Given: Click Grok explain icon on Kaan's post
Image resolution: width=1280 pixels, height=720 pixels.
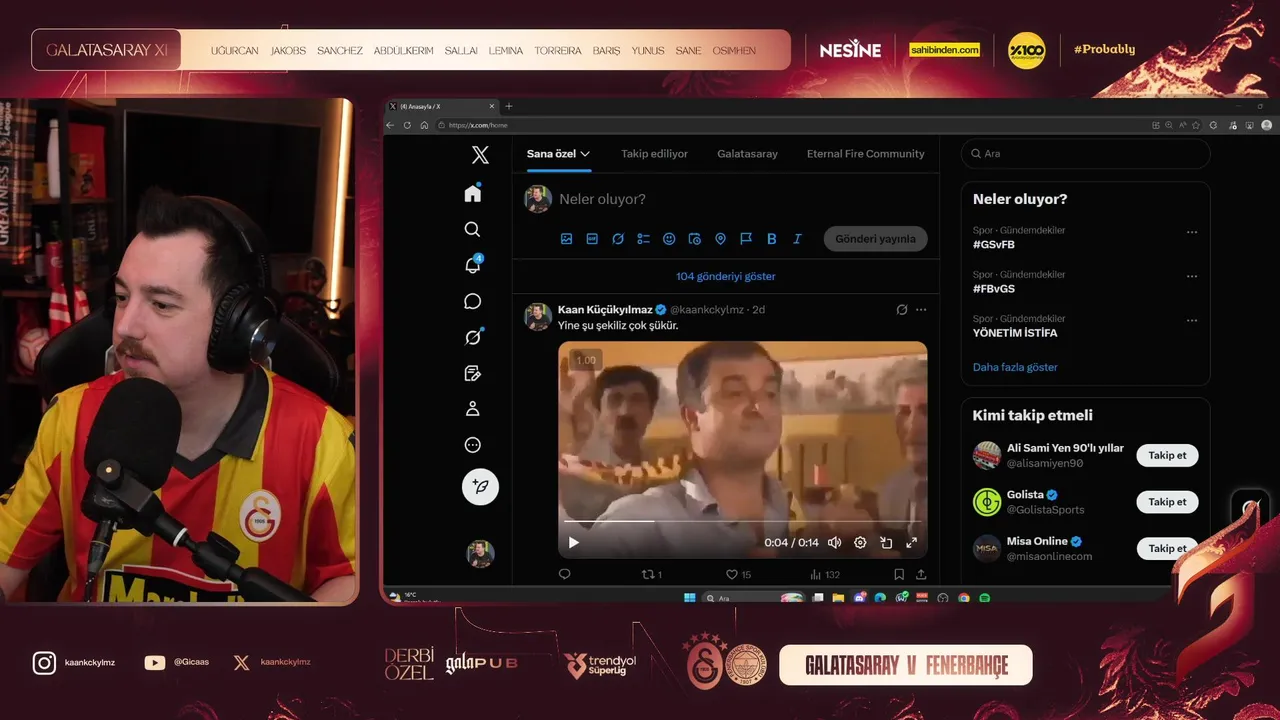Looking at the screenshot, I should tap(902, 310).
